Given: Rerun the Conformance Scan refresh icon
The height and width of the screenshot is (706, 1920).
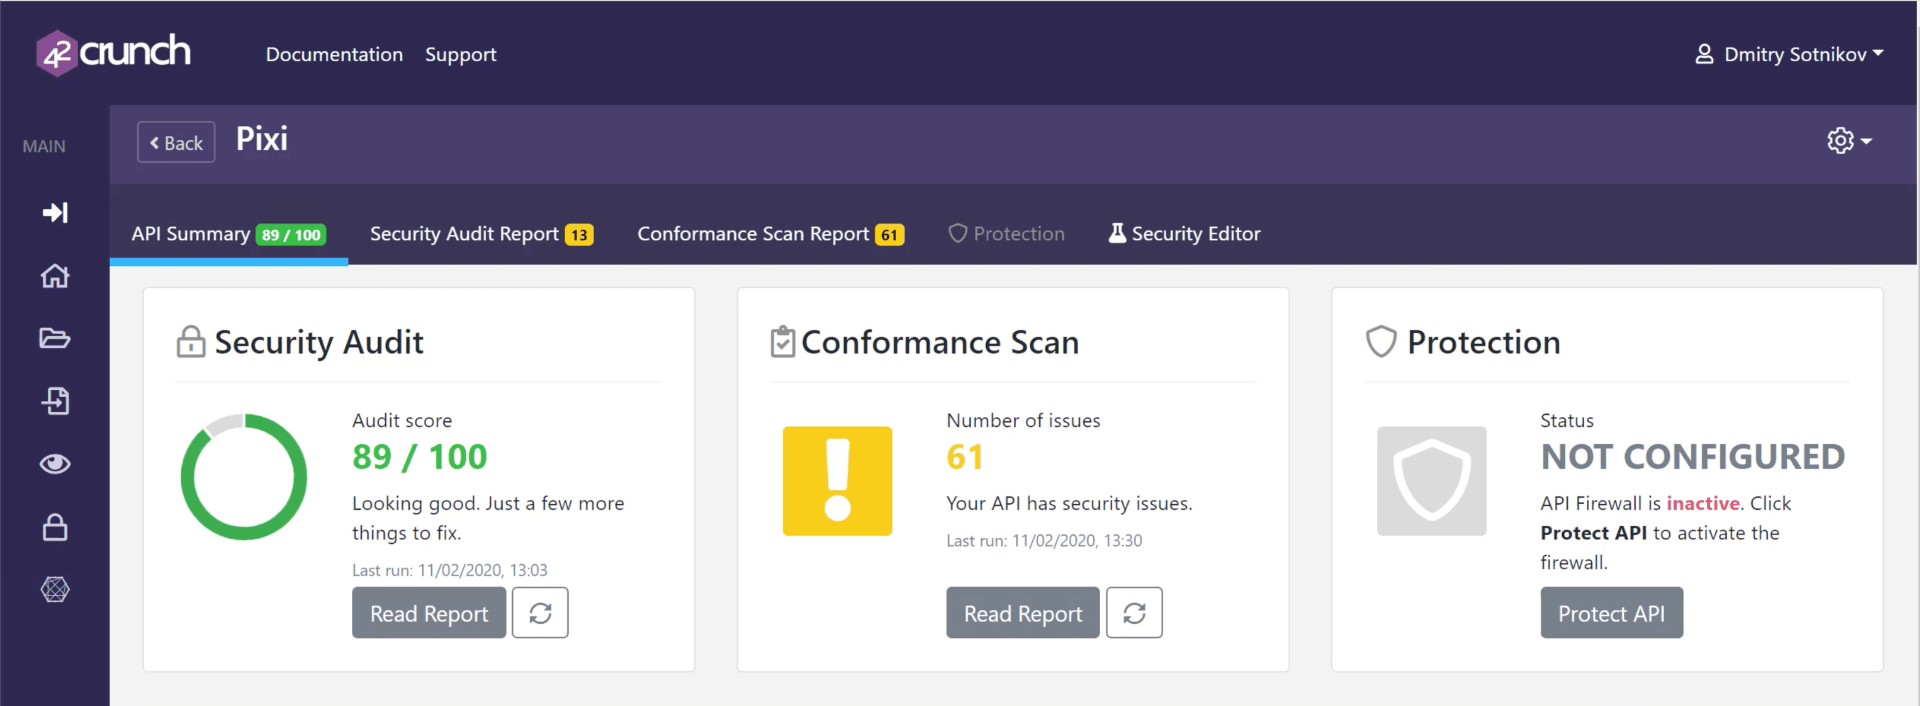Looking at the screenshot, I should pyautogui.click(x=1134, y=613).
